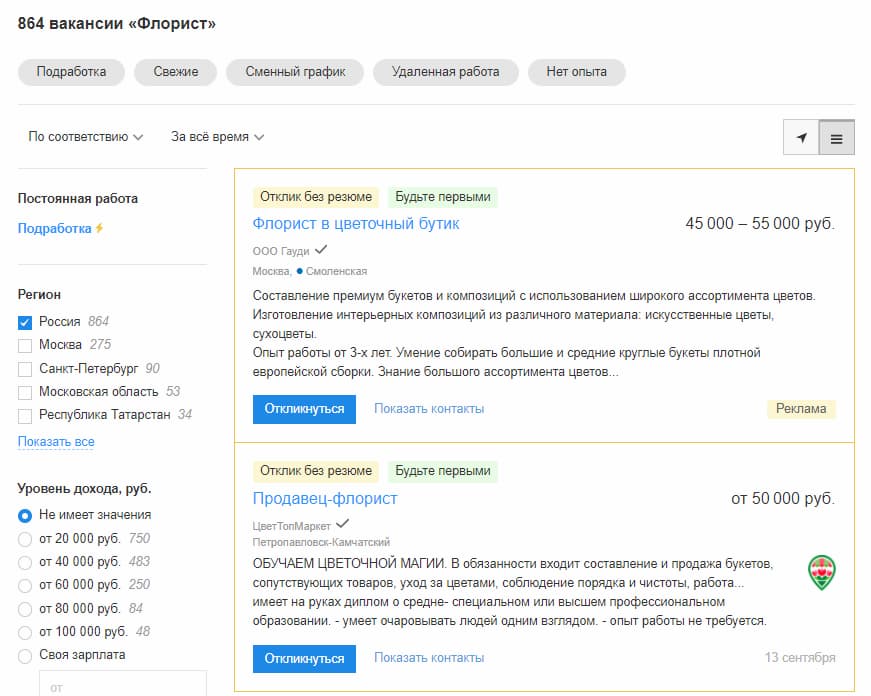The height and width of the screenshot is (696, 871).
Task: Enable the Санкт-Петербург checkbox
Action: (x=22, y=368)
